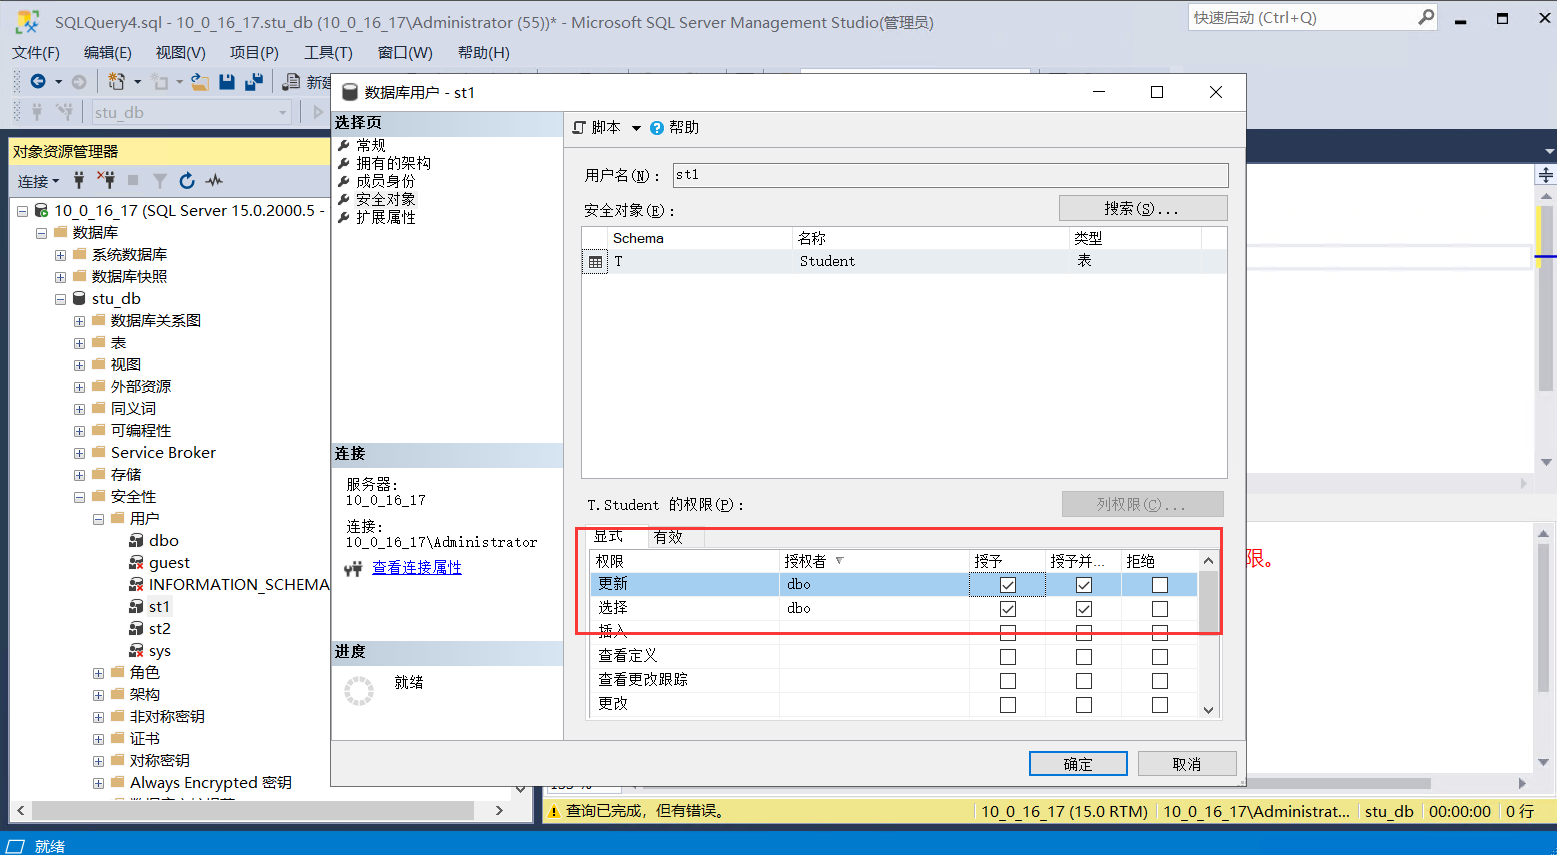Open the 脚本 script dropdown arrow
The width and height of the screenshot is (1557, 855).
click(x=636, y=128)
